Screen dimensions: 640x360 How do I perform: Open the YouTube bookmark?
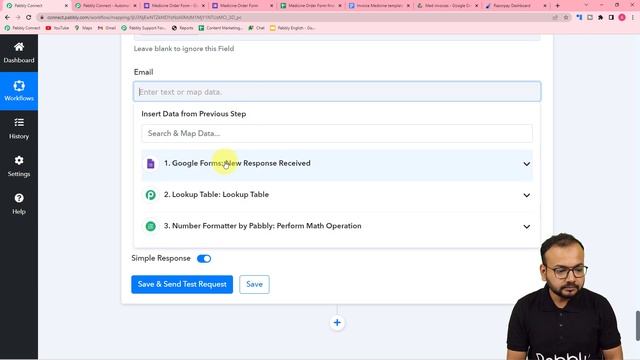click(57, 28)
